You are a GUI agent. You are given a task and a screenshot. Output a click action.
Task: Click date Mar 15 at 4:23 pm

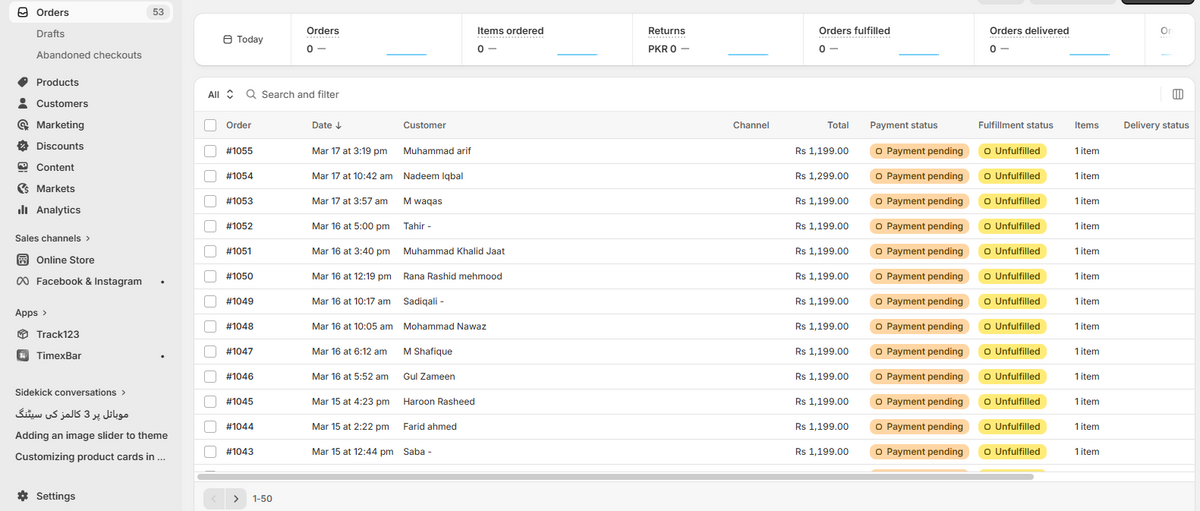coord(351,401)
